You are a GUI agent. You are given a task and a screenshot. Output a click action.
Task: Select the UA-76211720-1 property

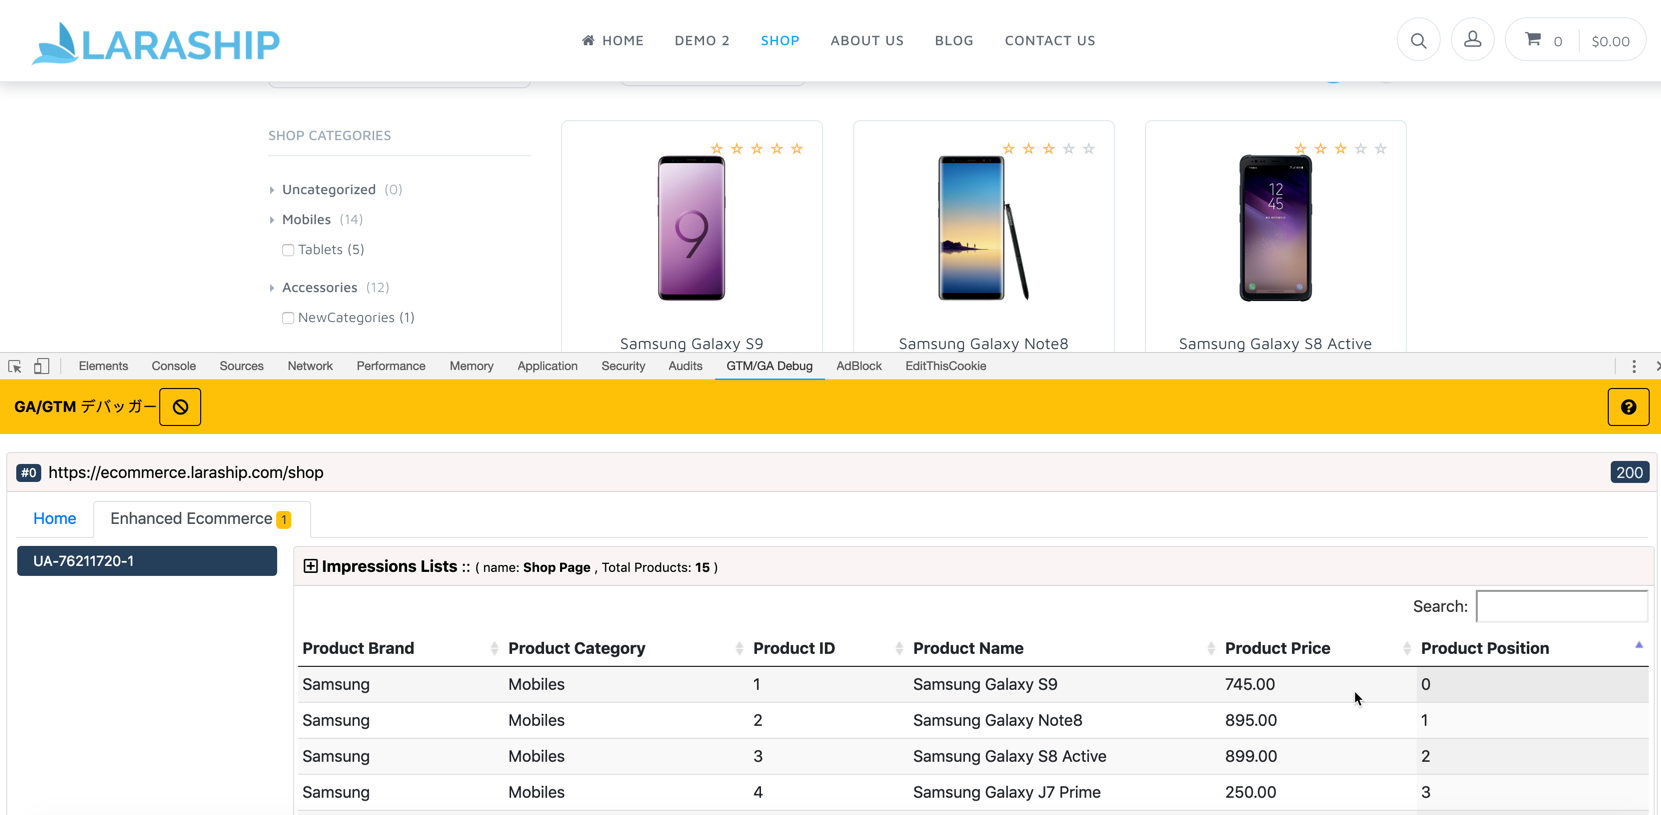click(x=147, y=561)
